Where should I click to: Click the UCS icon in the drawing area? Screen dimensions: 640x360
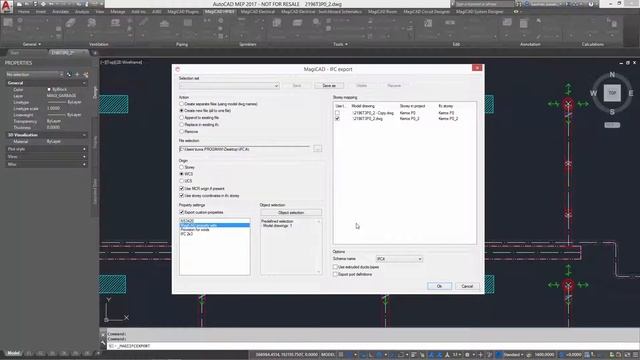[116, 310]
